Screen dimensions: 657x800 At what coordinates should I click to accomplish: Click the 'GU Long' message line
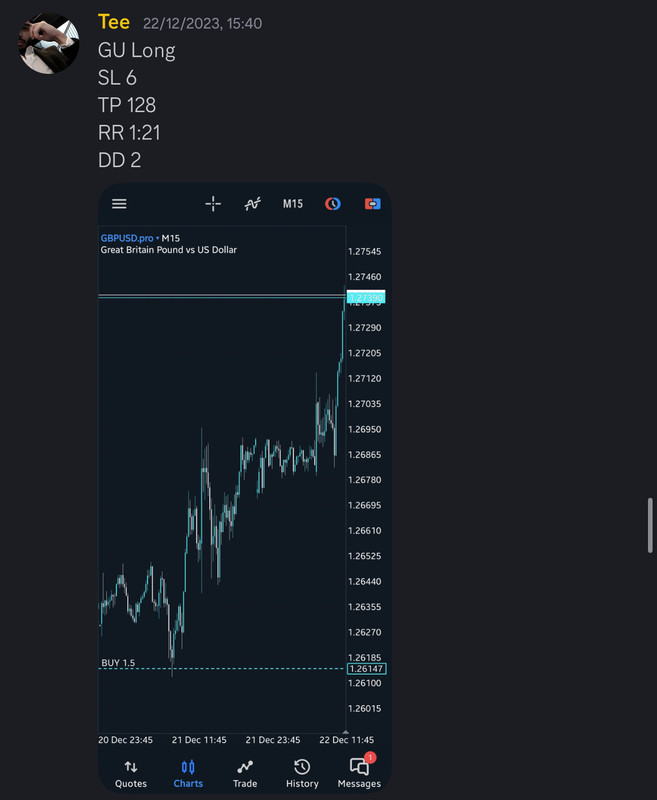[x=137, y=51]
